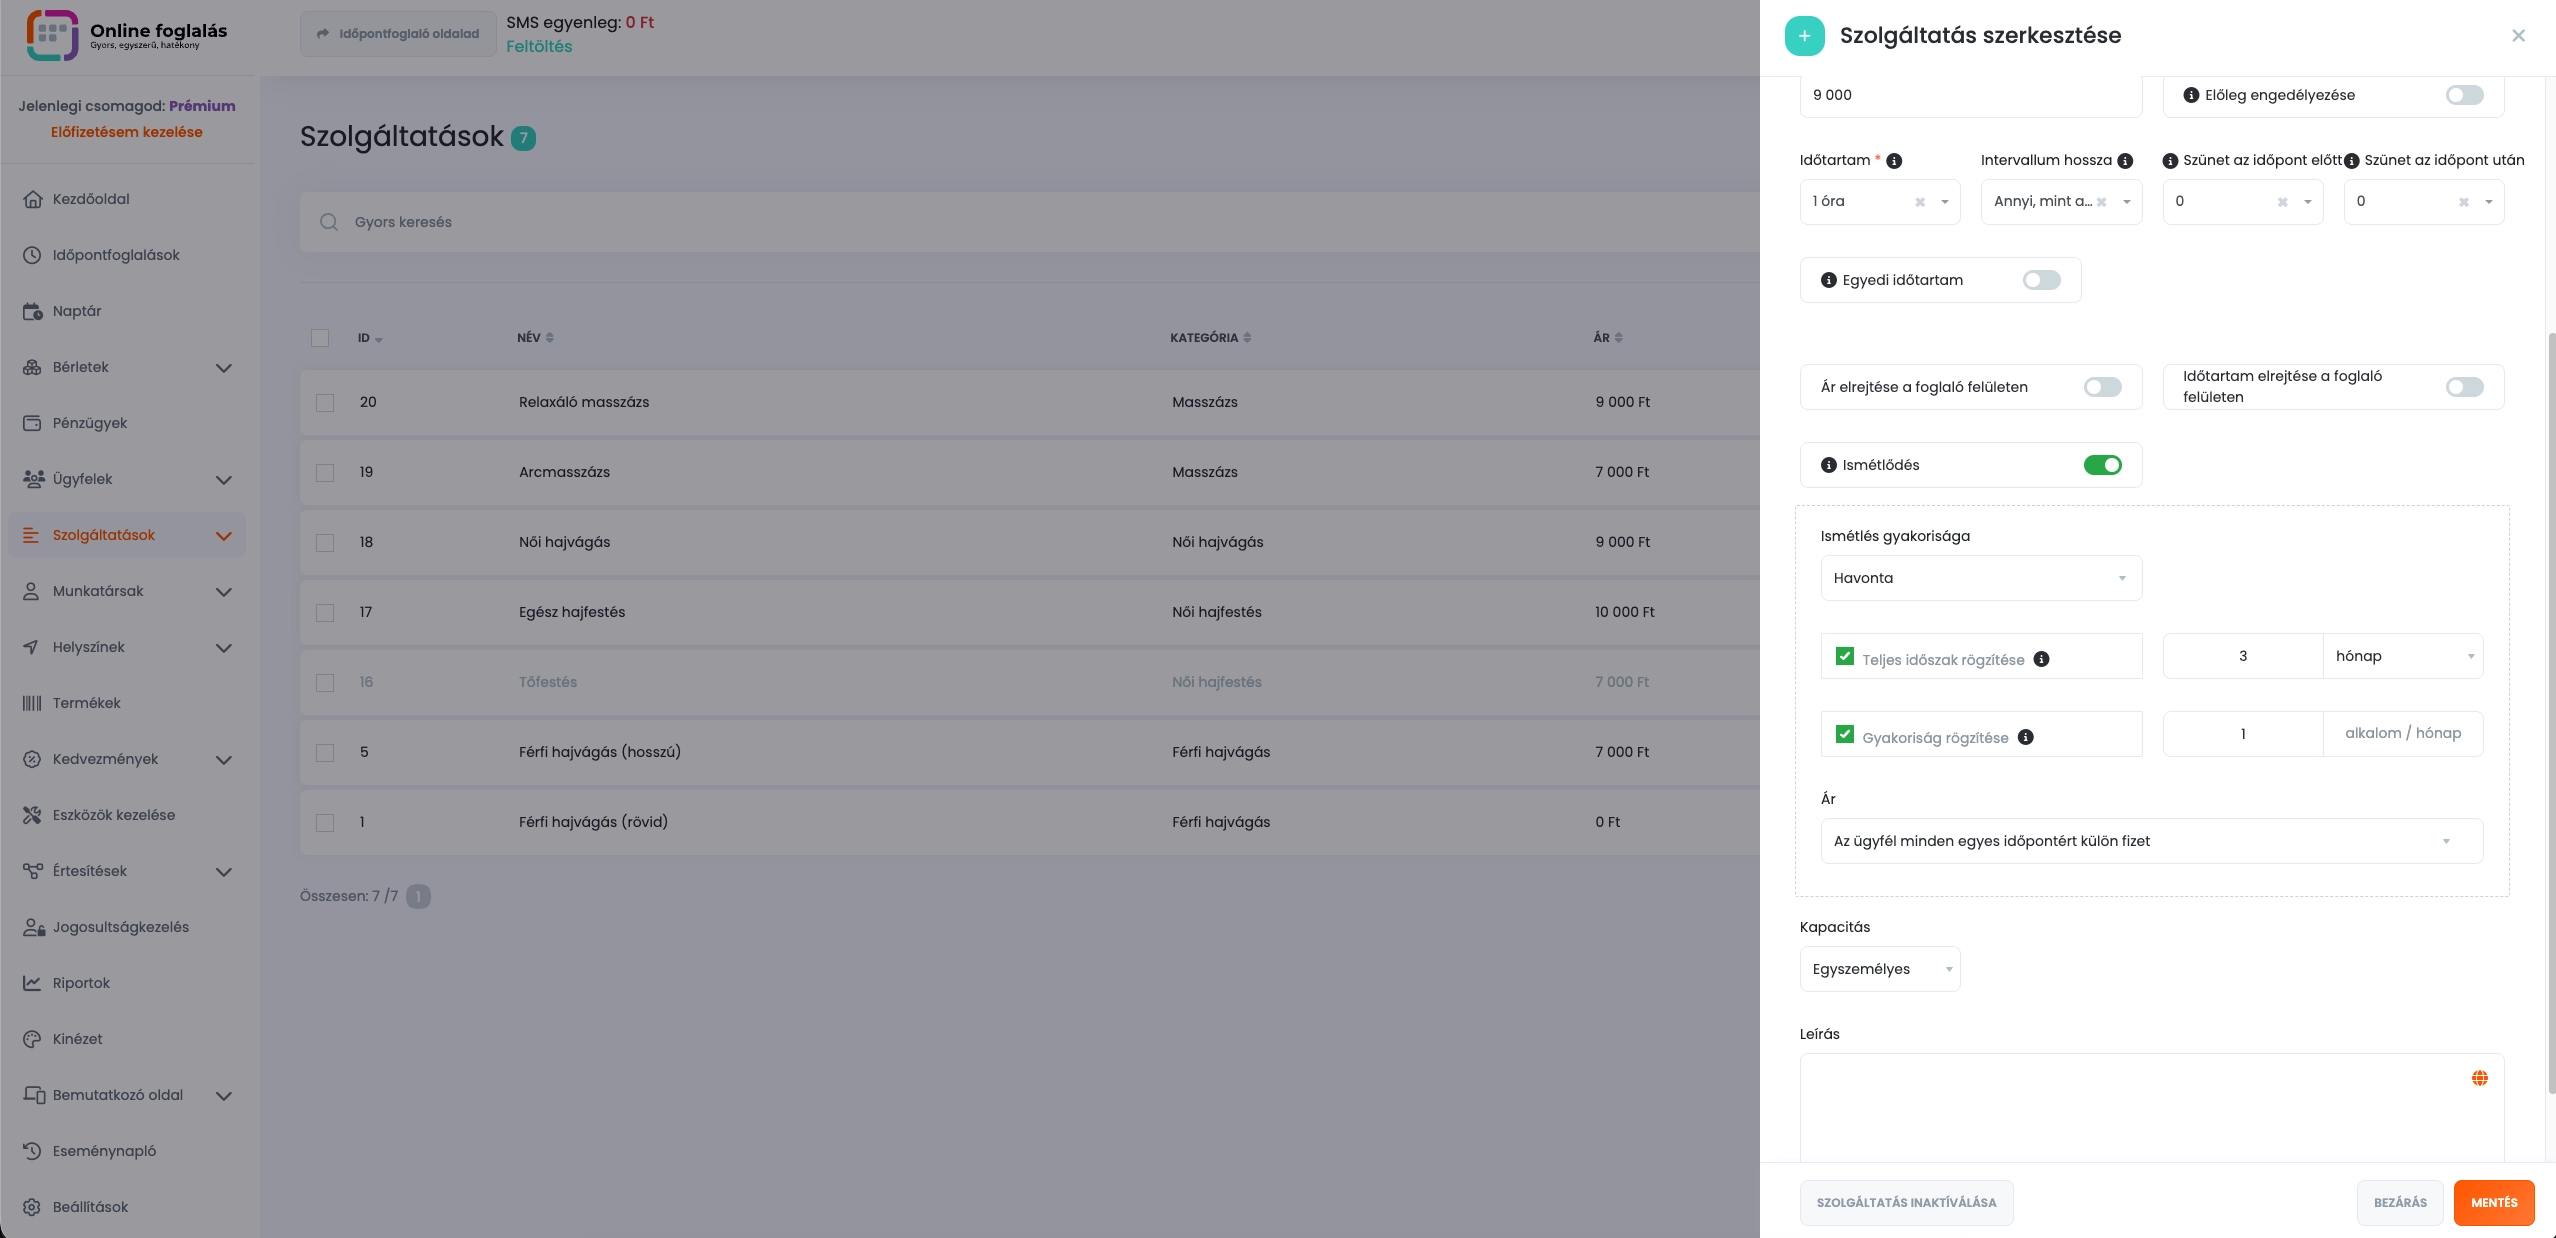Screen dimensions: 2556x1238
Task: Click Szolgáltatás inaktíválása button
Action: point(1906,1203)
